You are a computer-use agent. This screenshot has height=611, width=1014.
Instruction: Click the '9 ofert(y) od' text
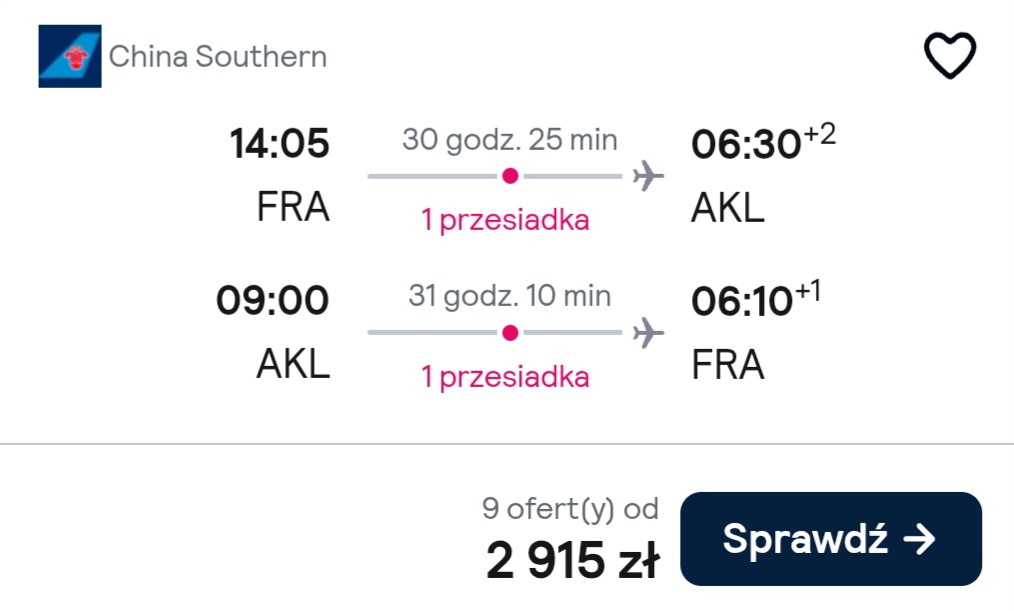coord(570,509)
